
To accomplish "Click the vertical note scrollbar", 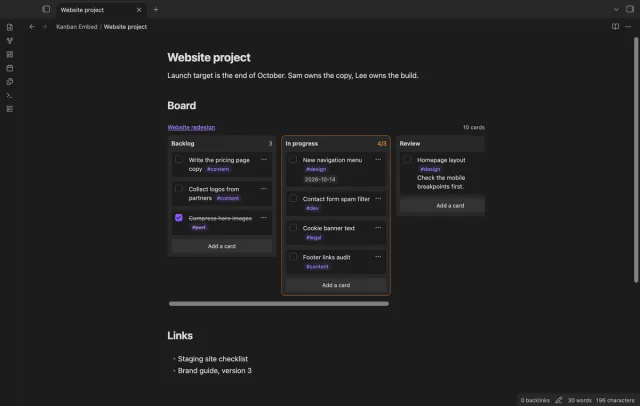I will [x=636, y=160].
